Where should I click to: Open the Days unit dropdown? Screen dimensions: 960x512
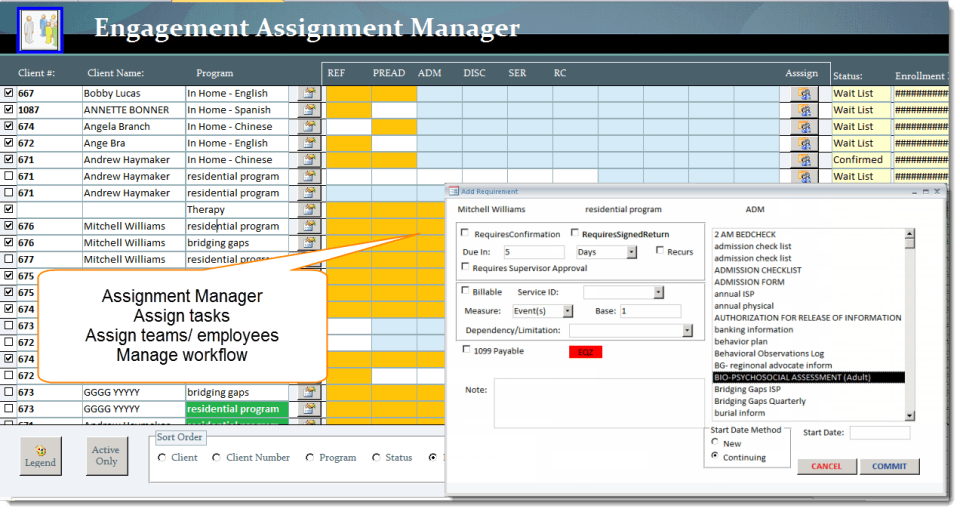point(631,252)
